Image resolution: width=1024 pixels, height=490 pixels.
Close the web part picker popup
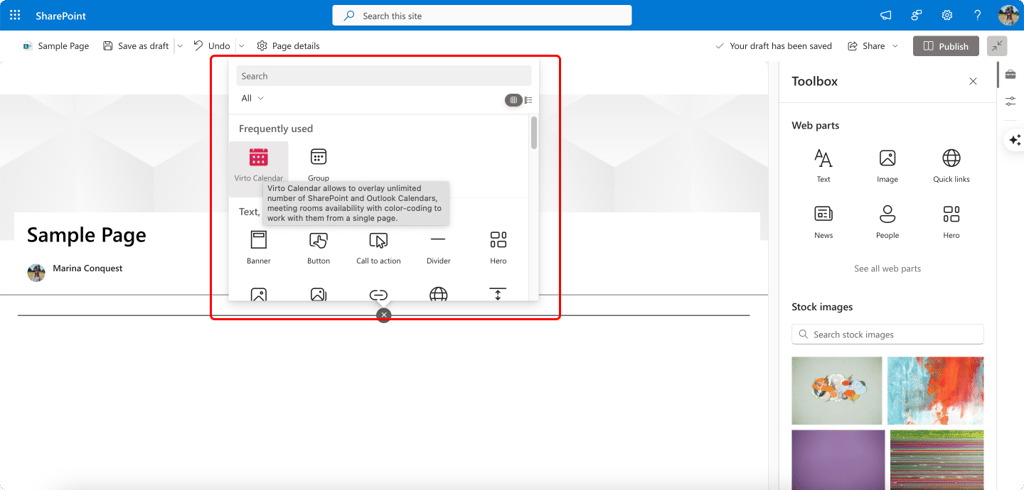(x=384, y=315)
